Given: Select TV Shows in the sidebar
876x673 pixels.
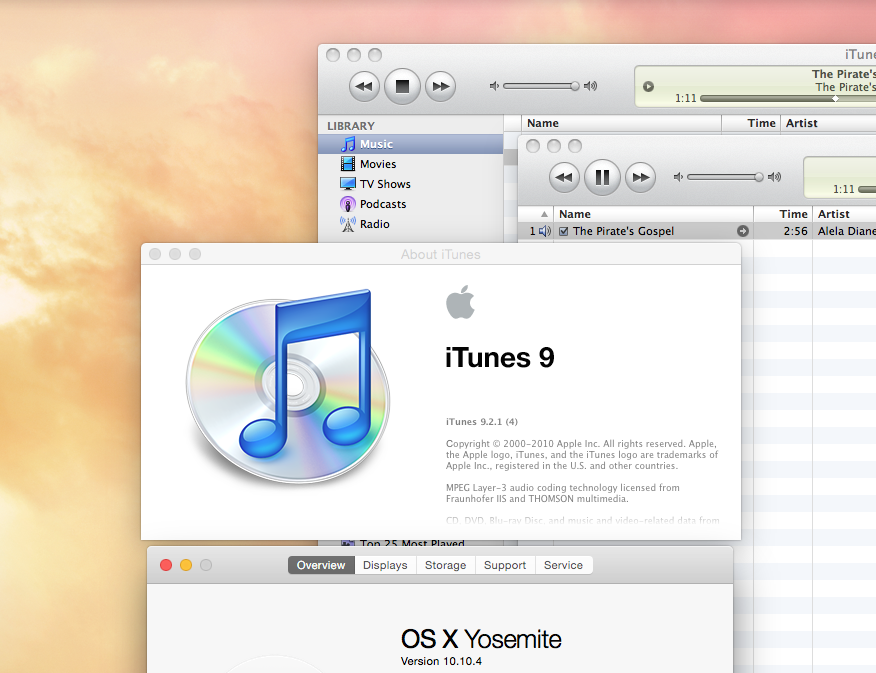Looking at the screenshot, I should click(411, 184).
